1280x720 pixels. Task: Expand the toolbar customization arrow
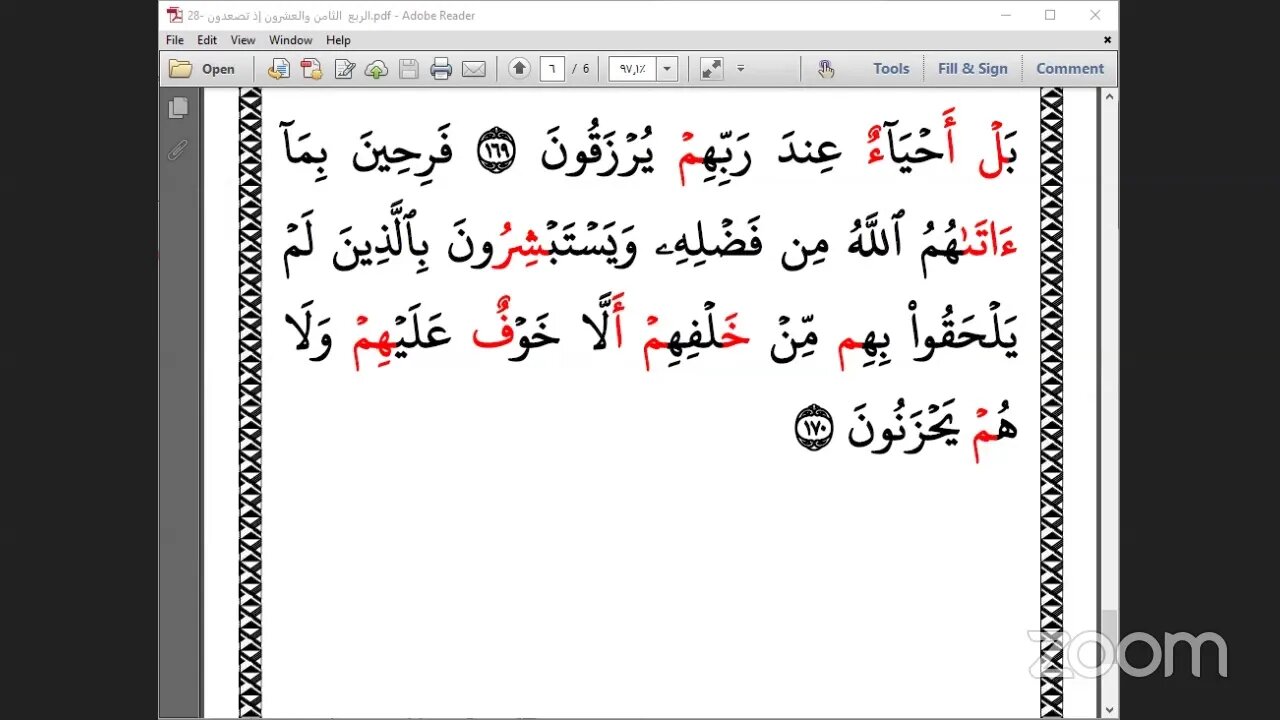tap(741, 69)
